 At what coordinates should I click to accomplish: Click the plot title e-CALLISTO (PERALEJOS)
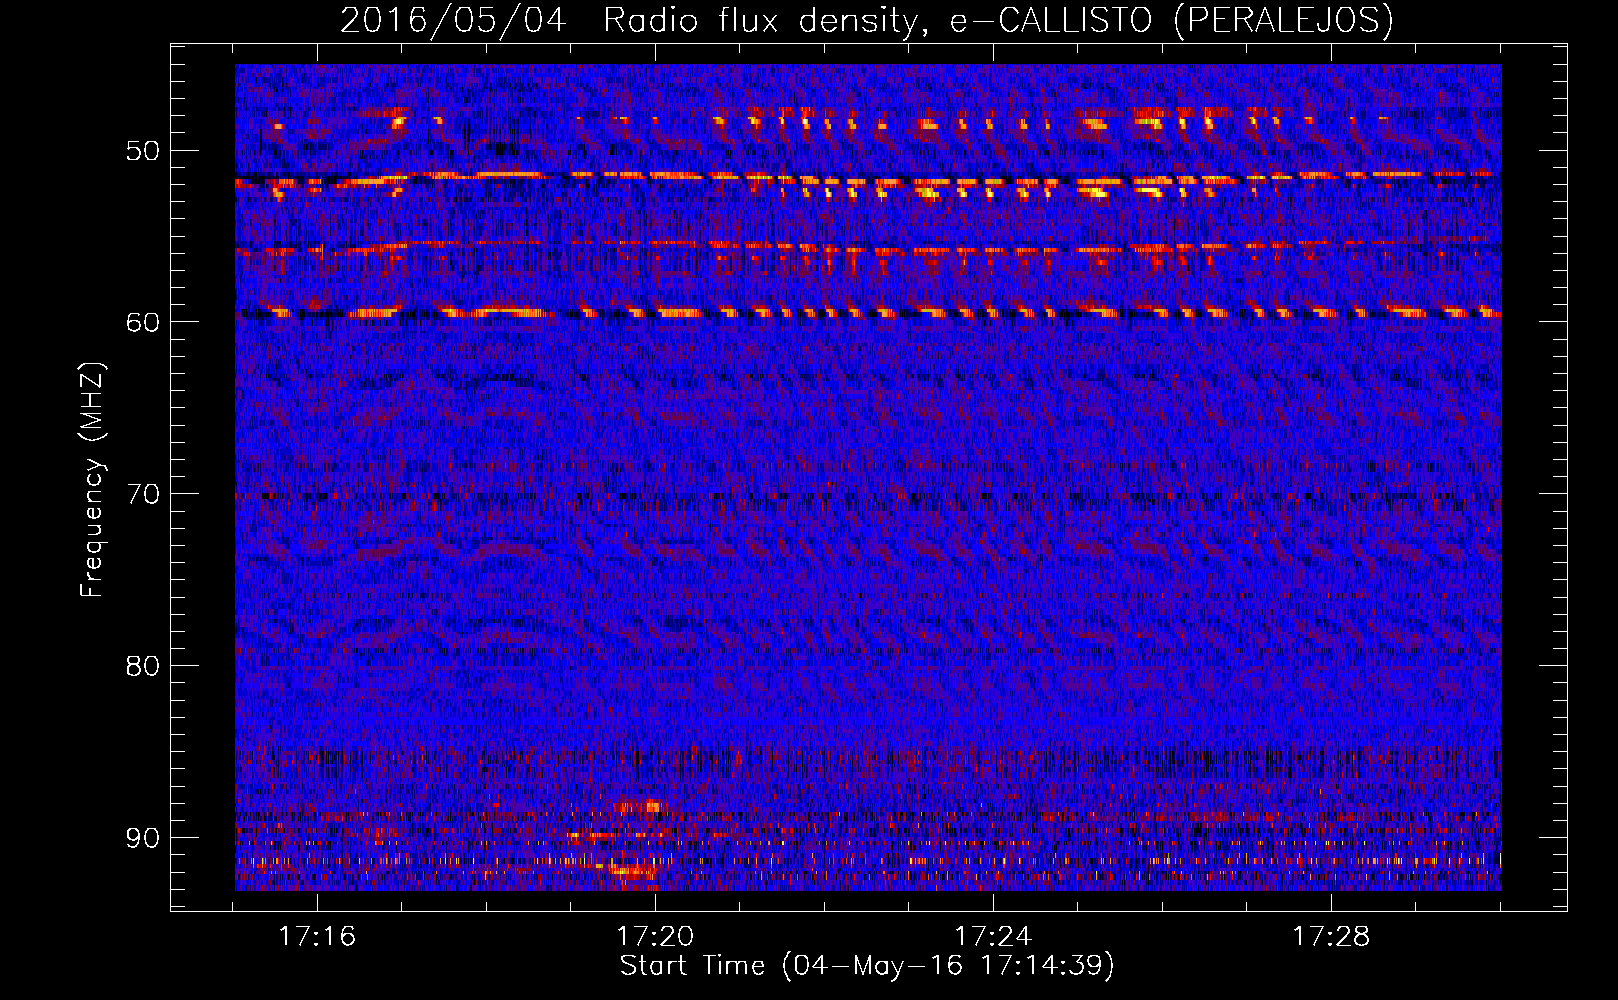coord(866,21)
